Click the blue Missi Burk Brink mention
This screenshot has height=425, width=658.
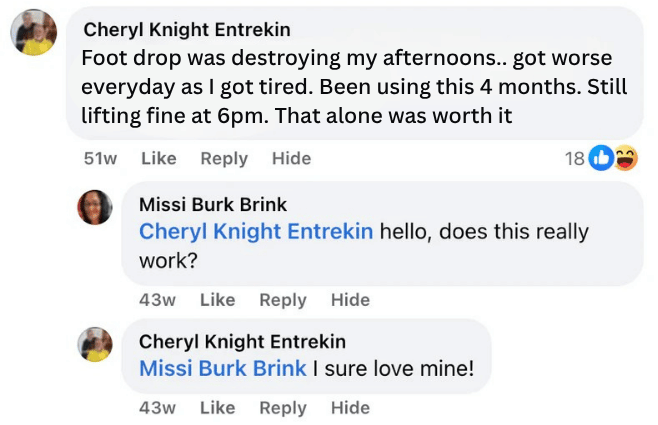pos(223,369)
